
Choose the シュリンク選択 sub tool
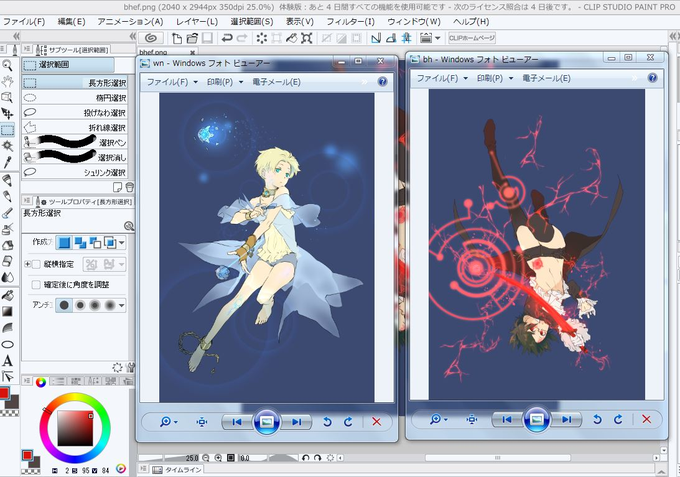tap(75, 172)
